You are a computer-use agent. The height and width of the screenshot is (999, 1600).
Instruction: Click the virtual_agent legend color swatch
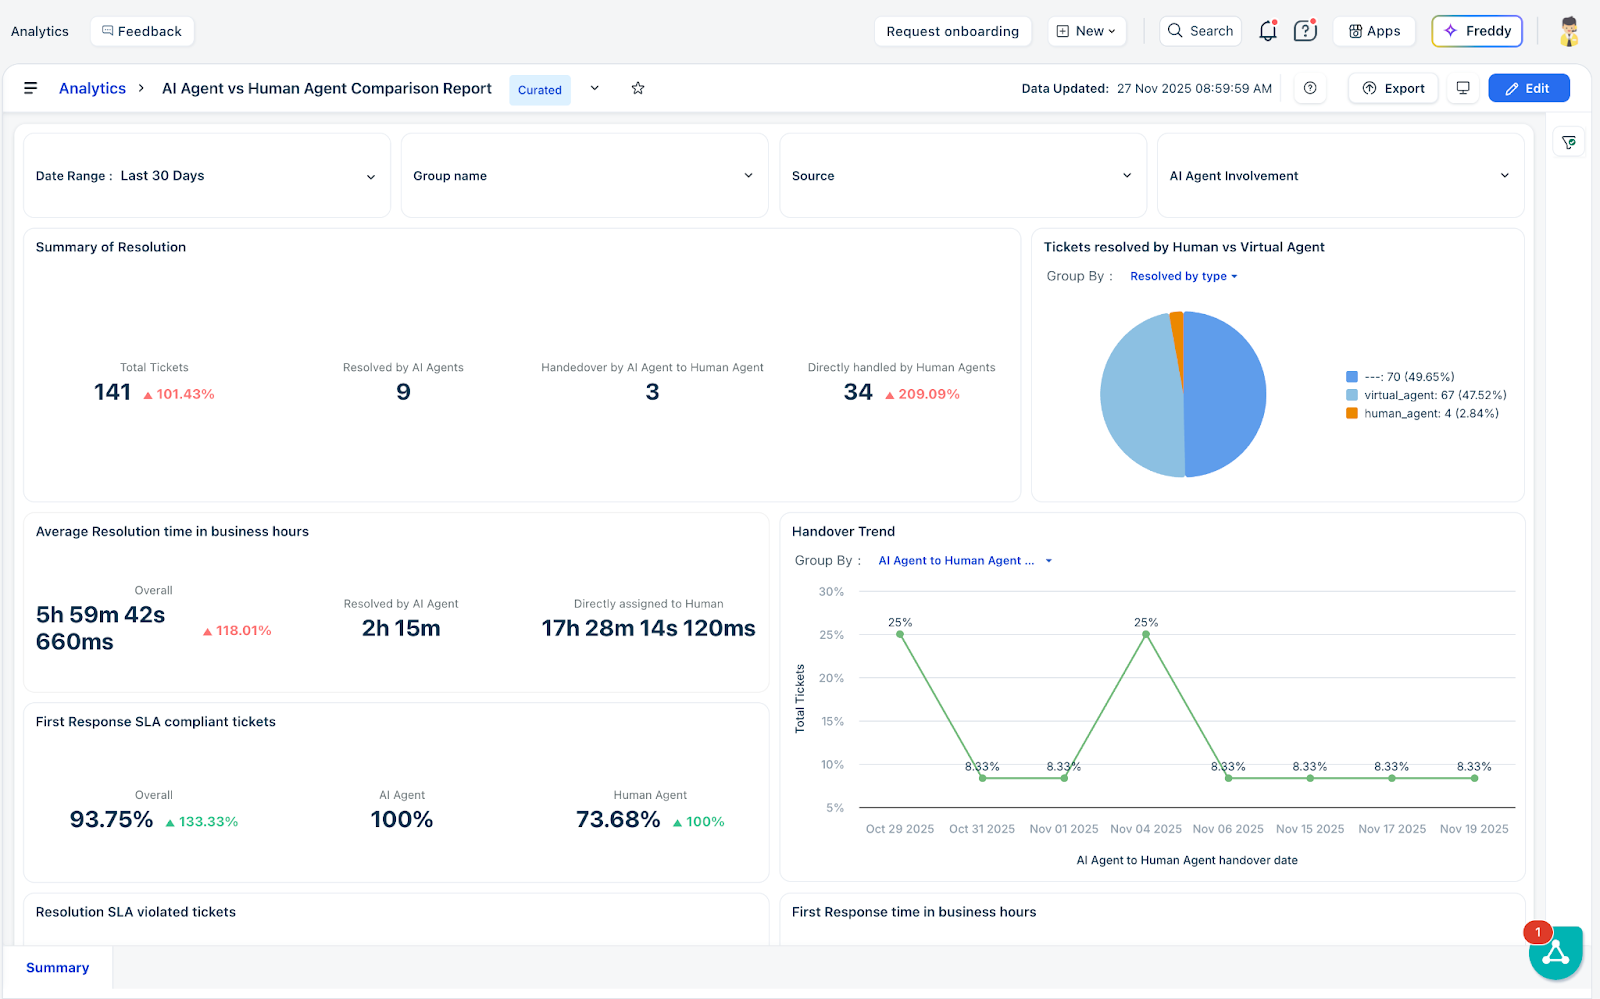coord(1352,395)
